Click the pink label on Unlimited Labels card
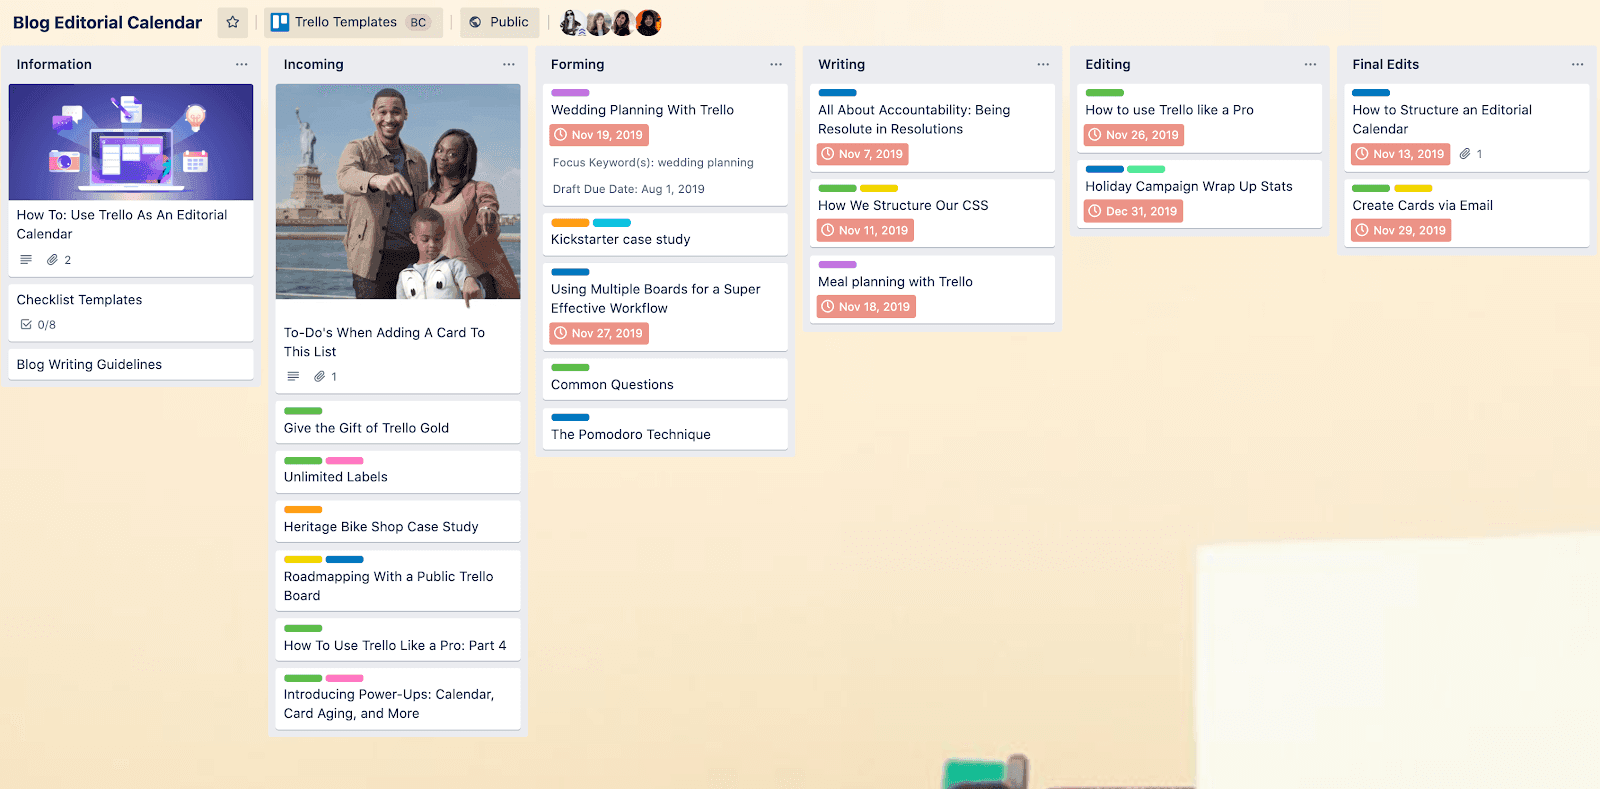The width and height of the screenshot is (1600, 789). coord(345,461)
